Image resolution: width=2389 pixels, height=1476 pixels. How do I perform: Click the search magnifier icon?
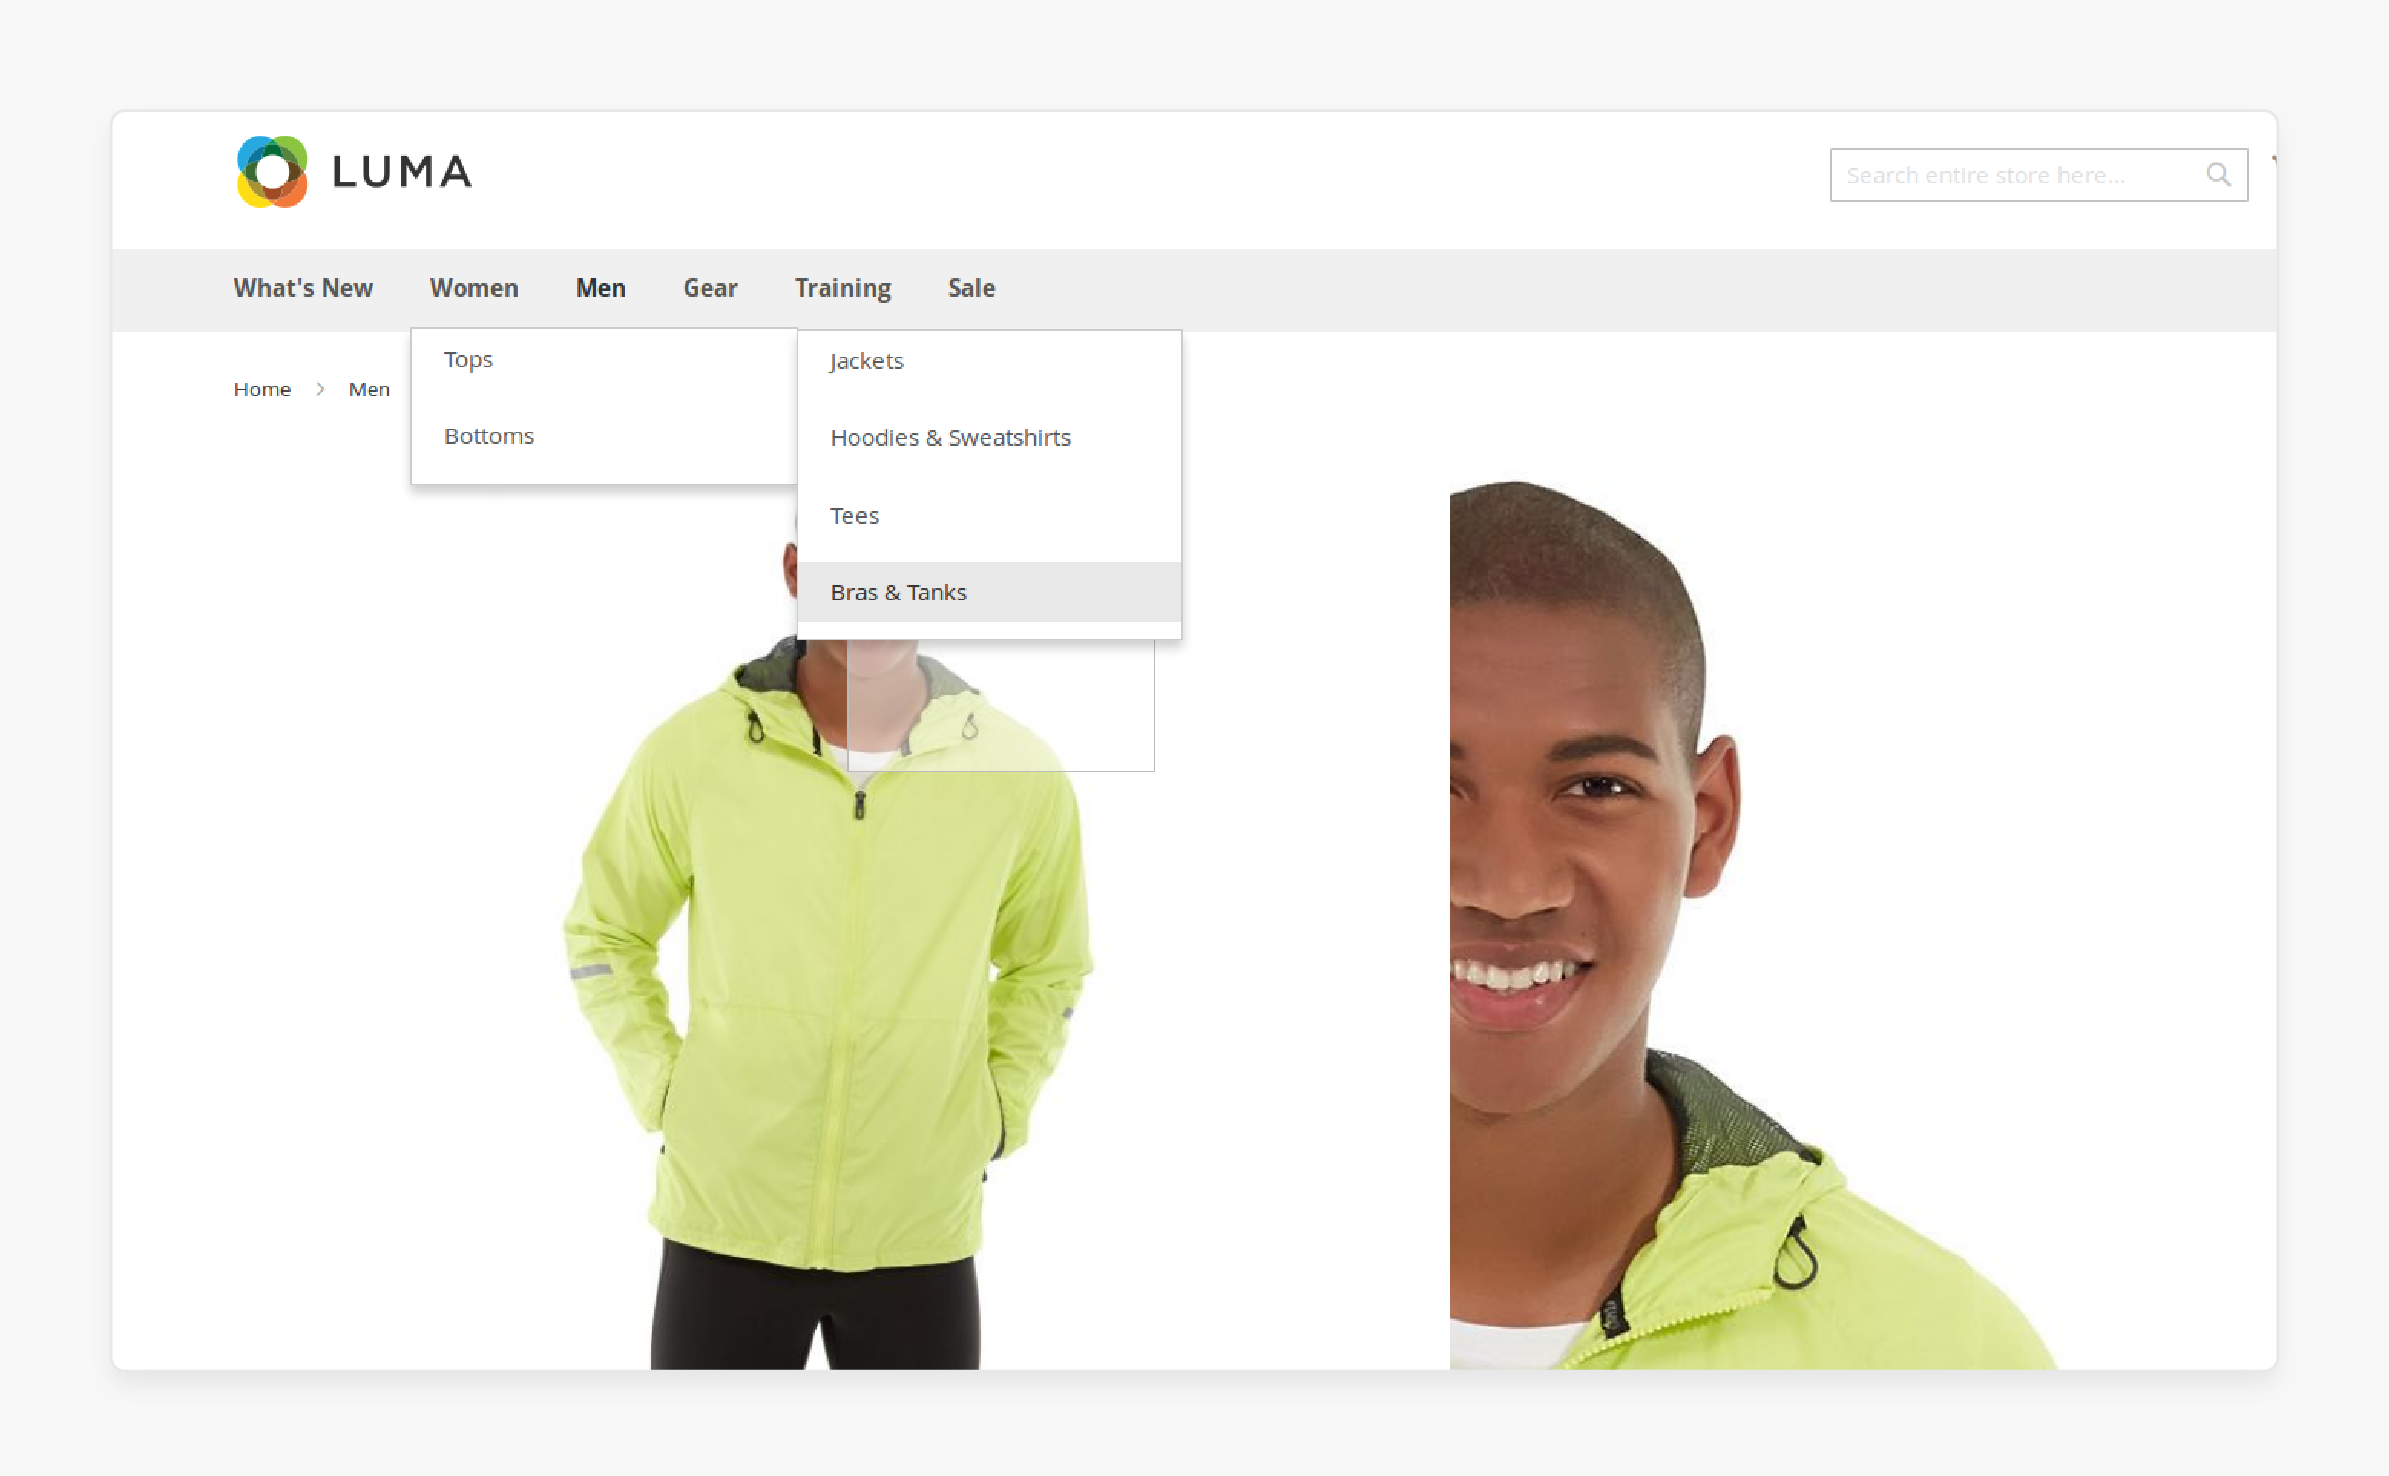pyautogui.click(x=2218, y=175)
